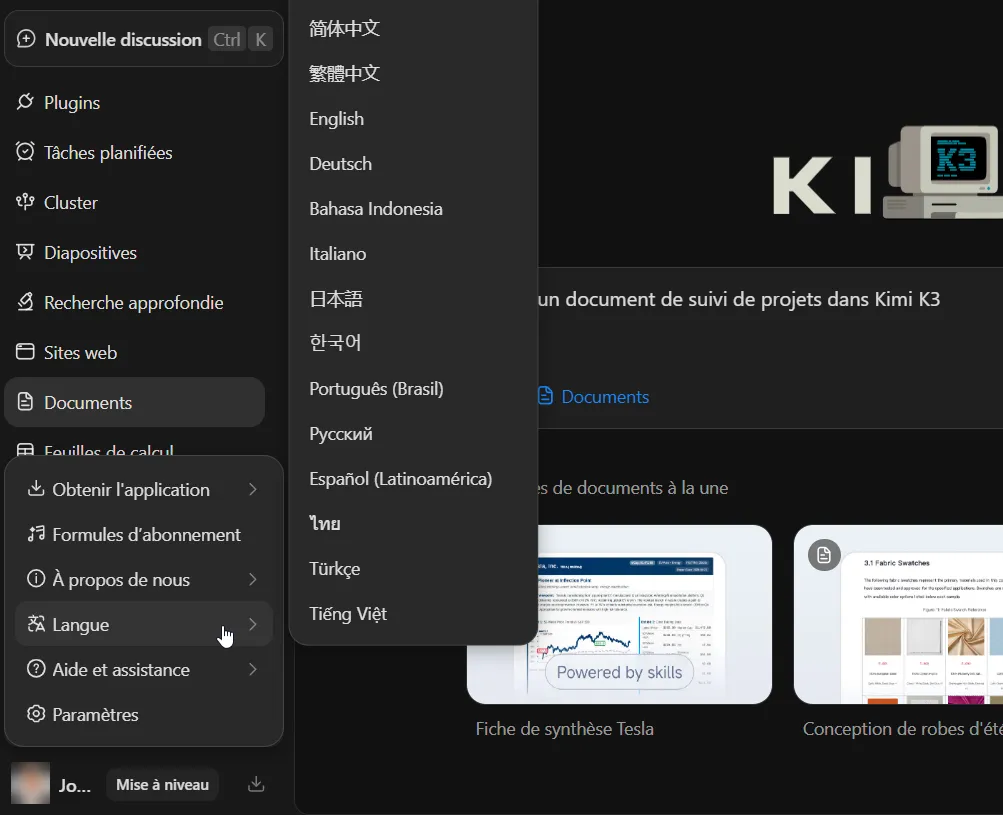Viewport: 1003px width, 815px height.
Task: Click the À propos de nous info icon
Action: [x=36, y=579]
